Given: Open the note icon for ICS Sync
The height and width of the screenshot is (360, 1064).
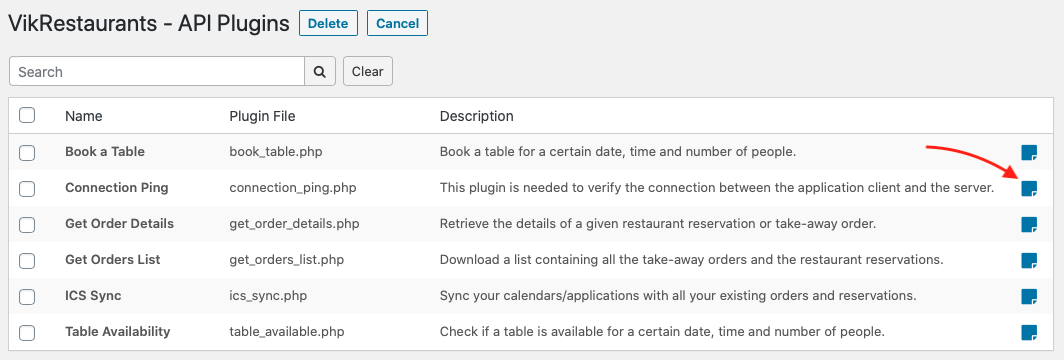Looking at the screenshot, I should tap(1029, 296).
